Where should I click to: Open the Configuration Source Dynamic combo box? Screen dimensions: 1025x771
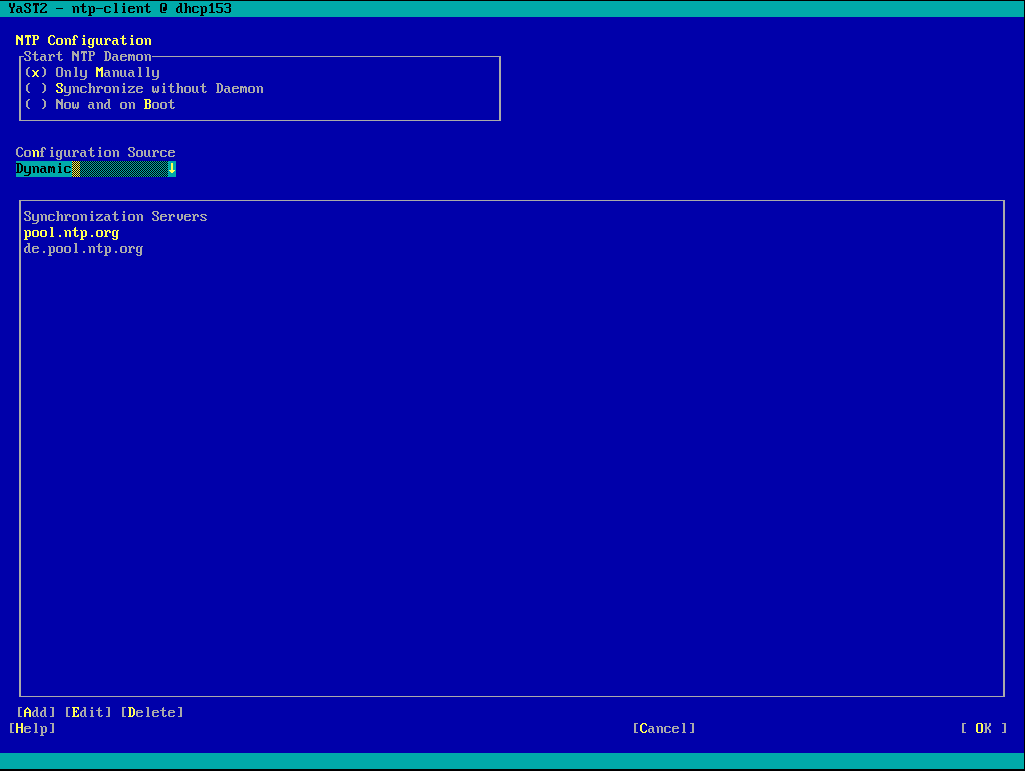click(92, 169)
